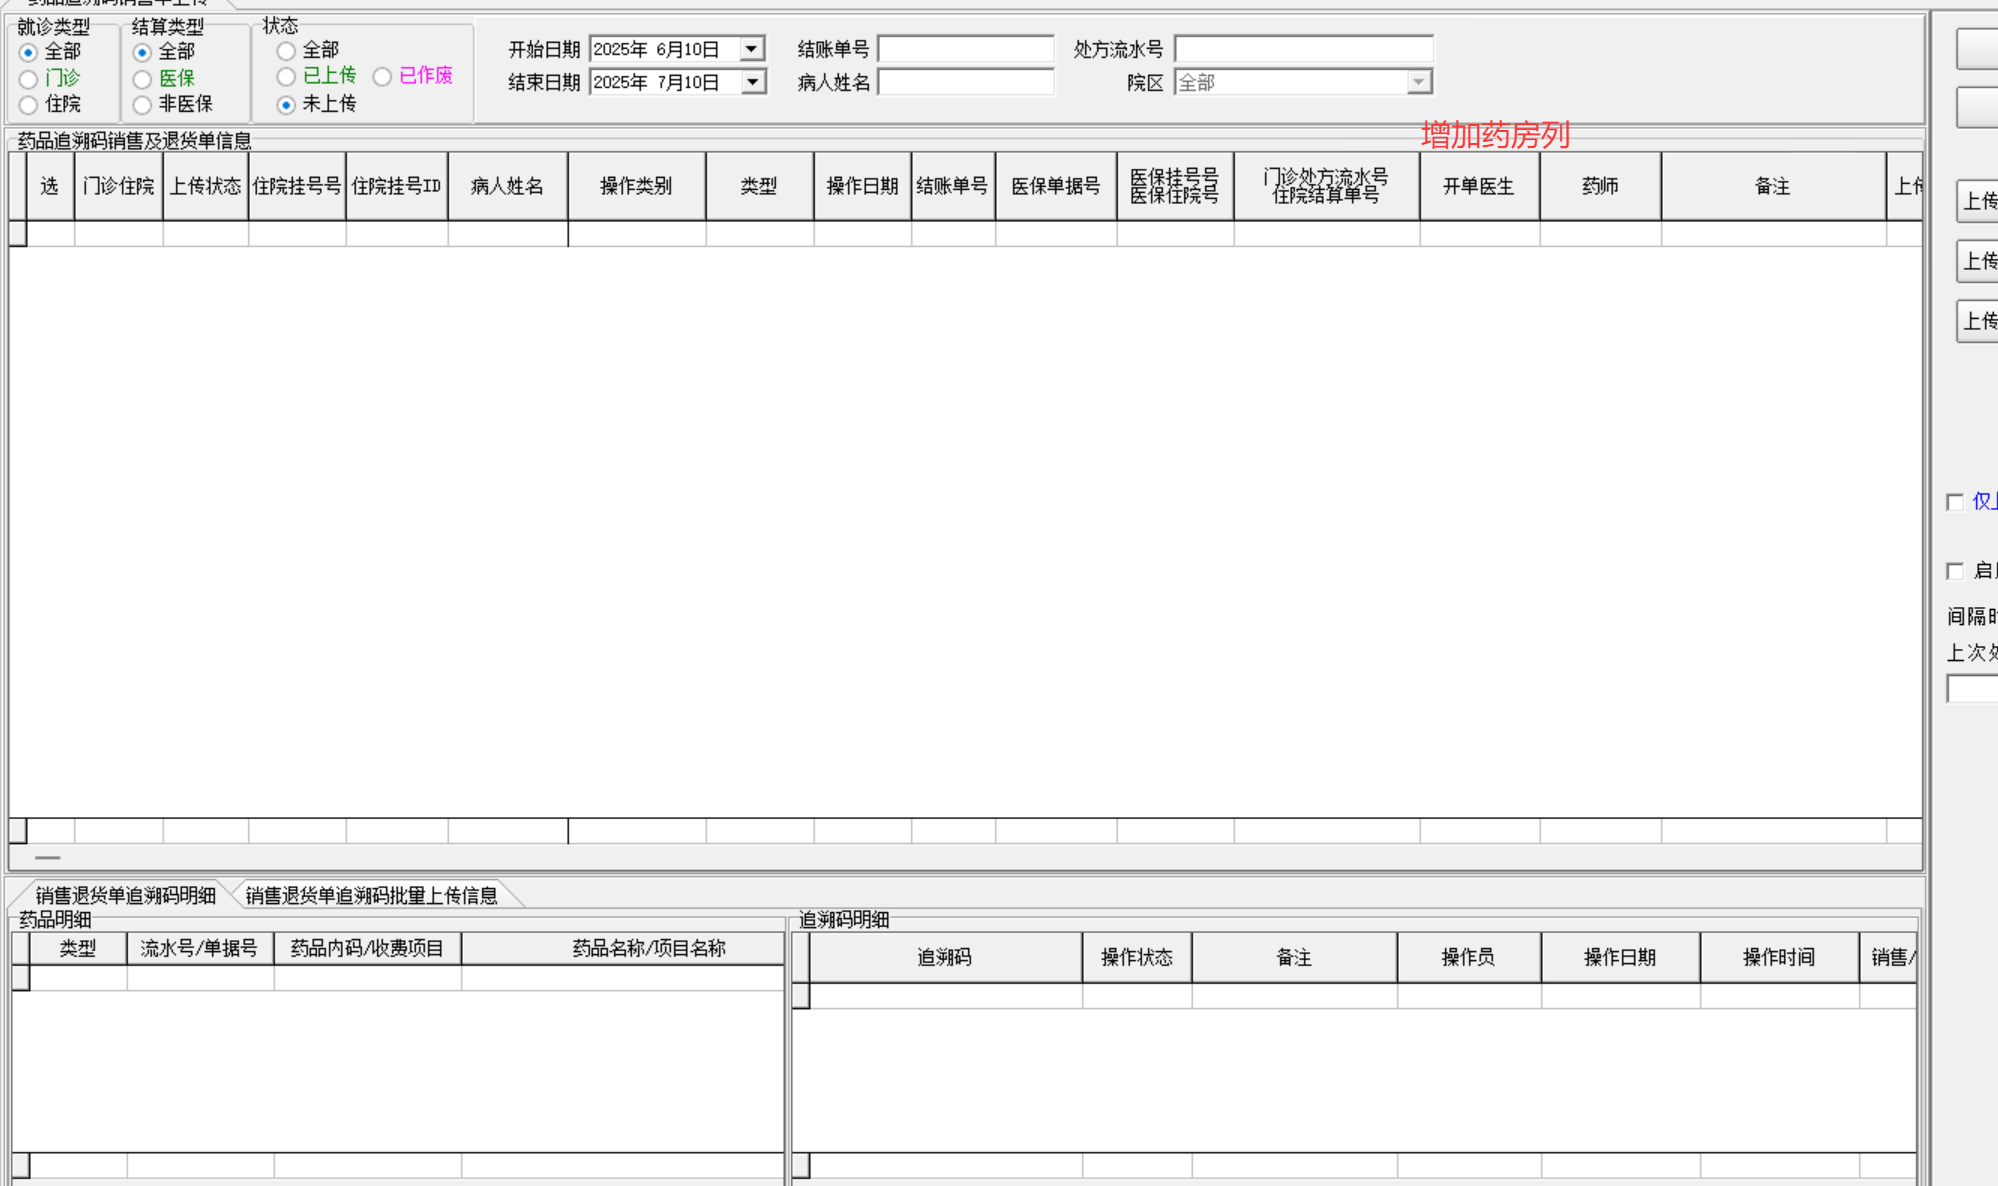Open the 开始日期 date dropdown arrow
The height and width of the screenshot is (1186, 1998).
click(x=752, y=49)
